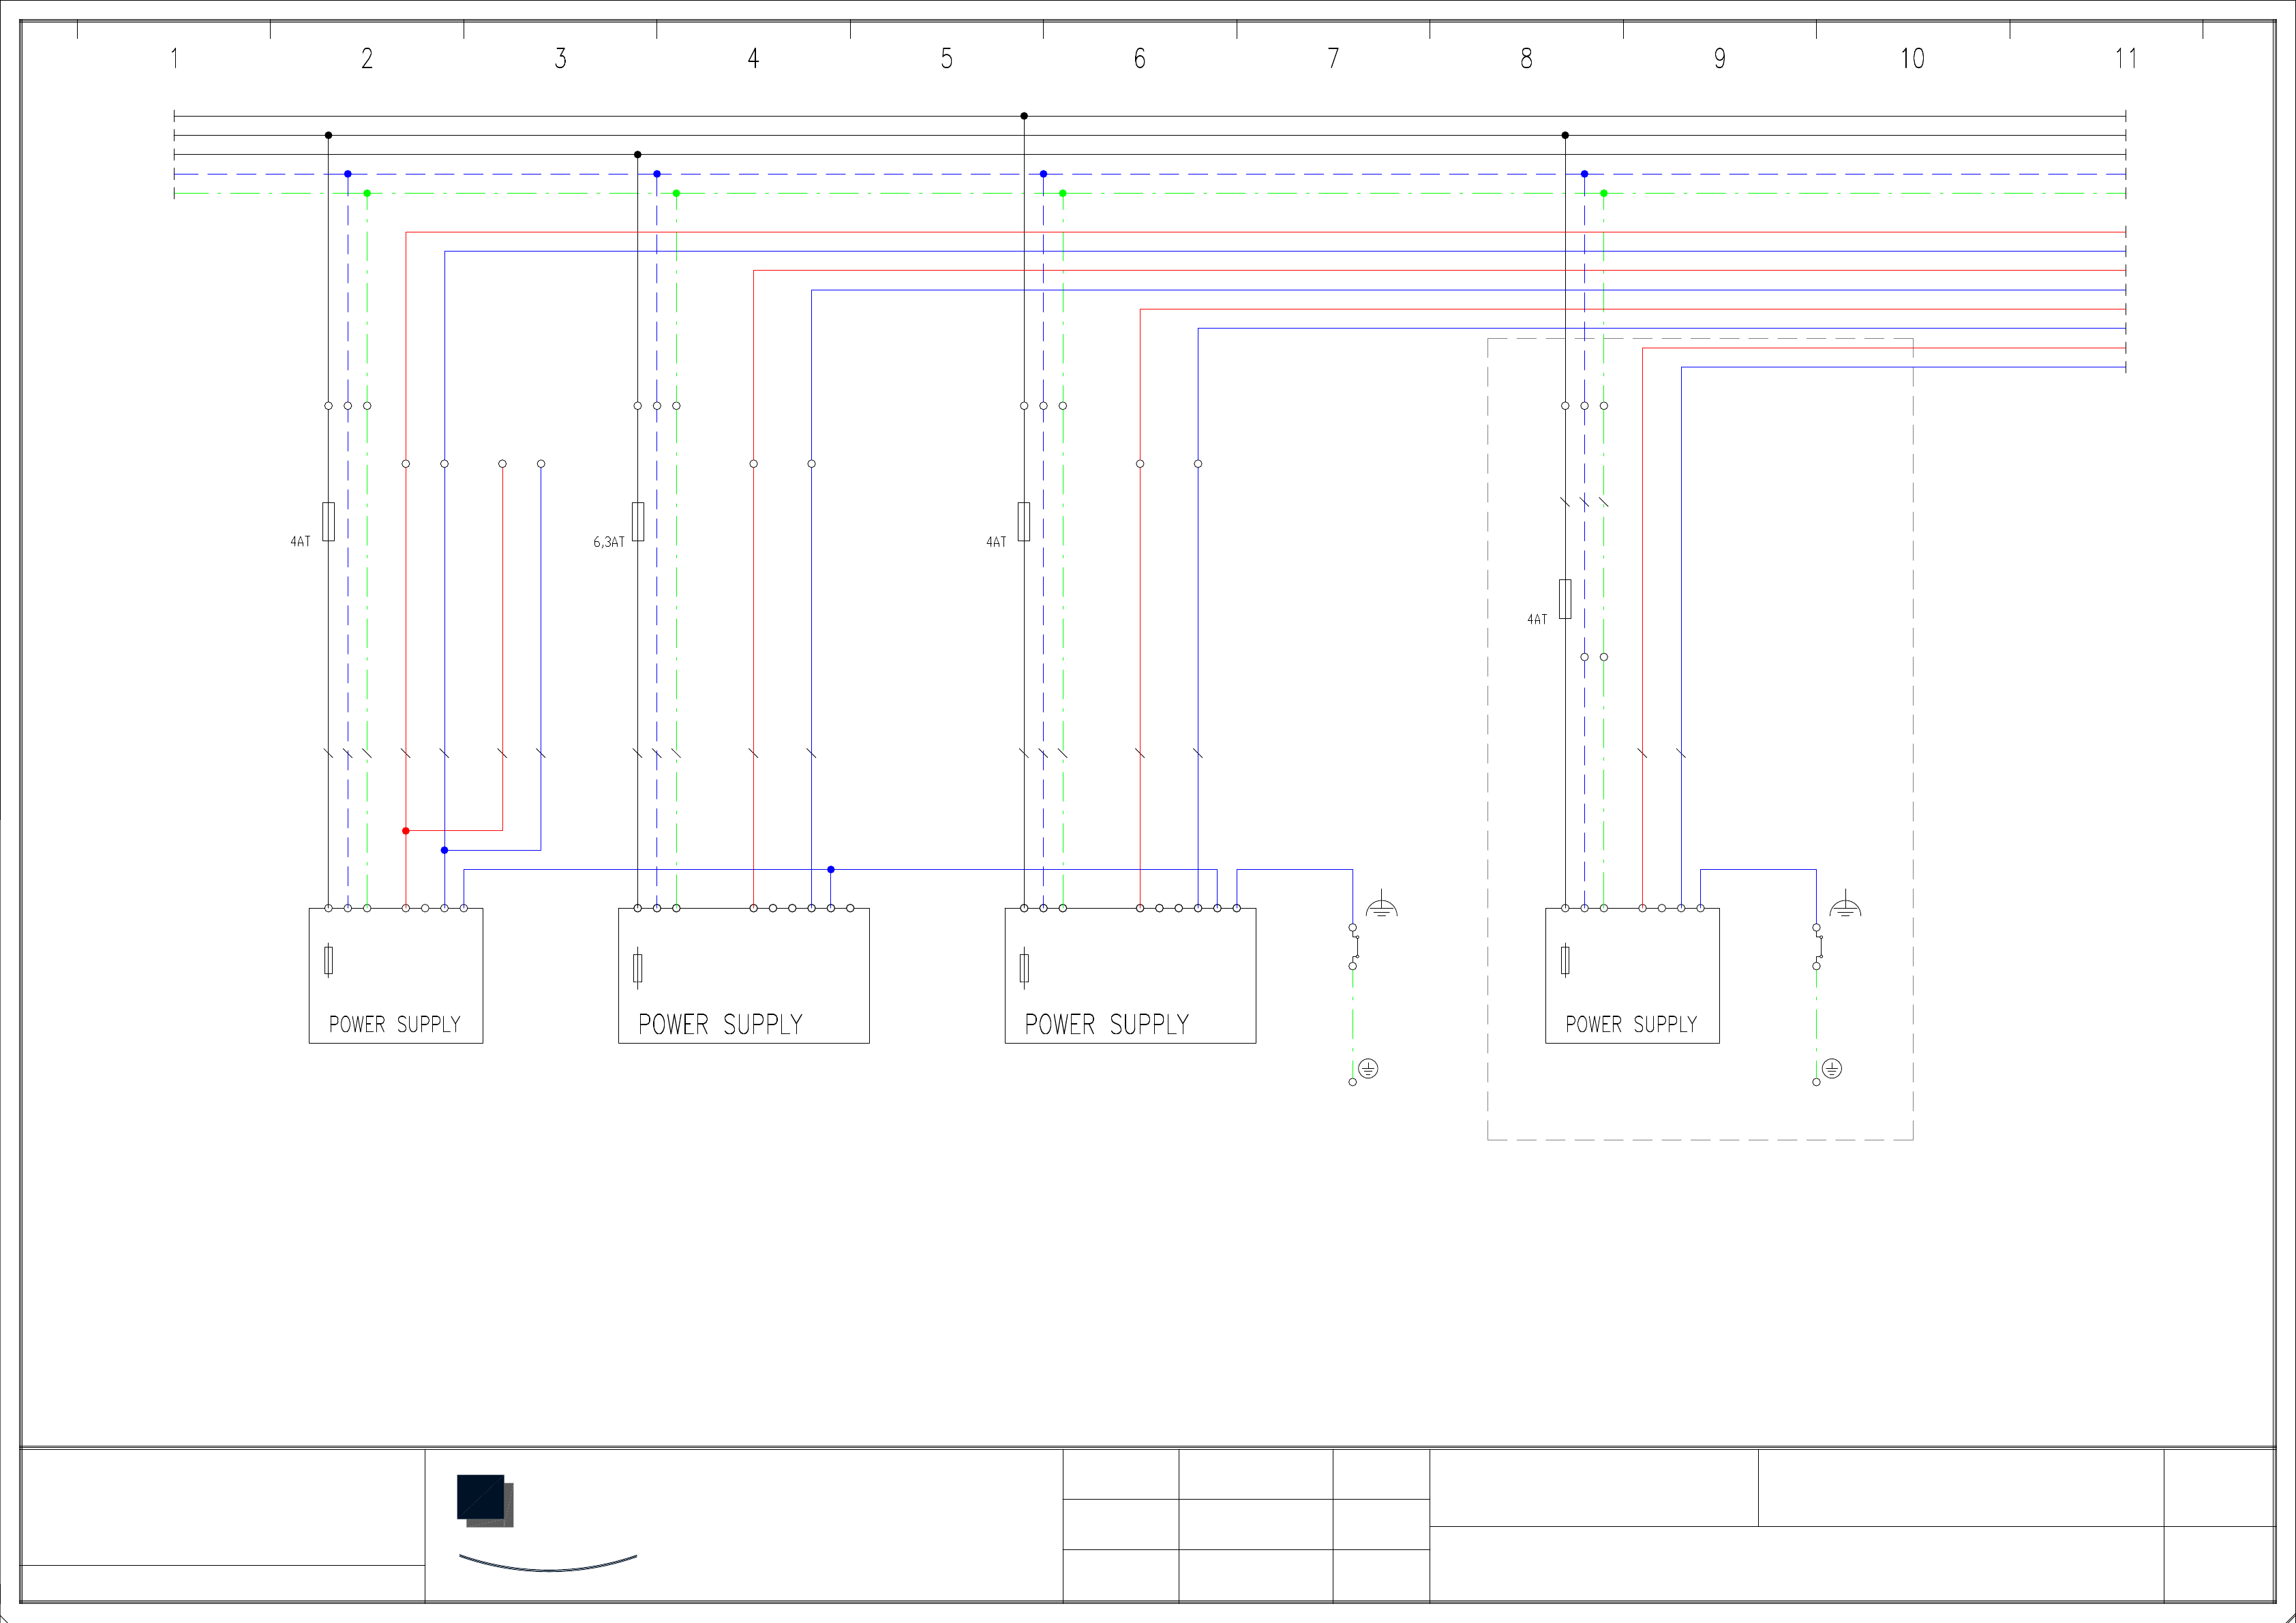The height and width of the screenshot is (1623, 2296).
Task: Select the switch contact inside dashed enclosure
Action: tap(1818, 947)
